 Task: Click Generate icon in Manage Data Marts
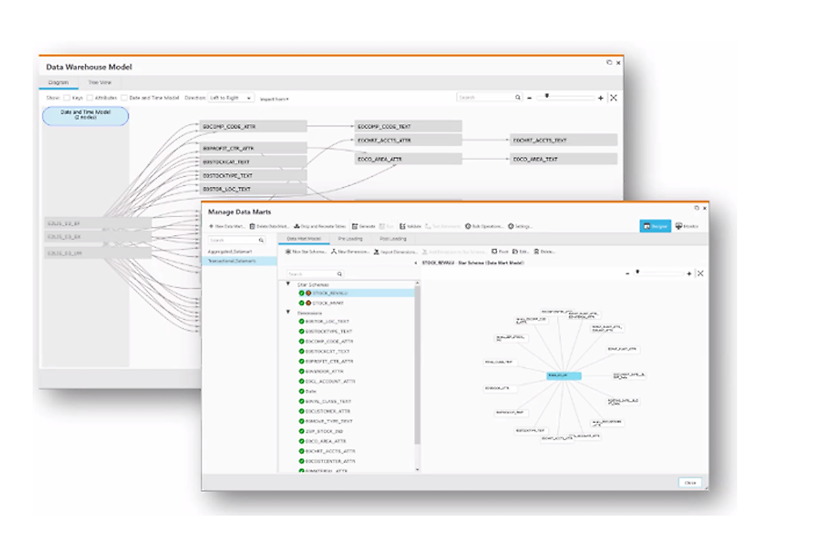coord(355,227)
